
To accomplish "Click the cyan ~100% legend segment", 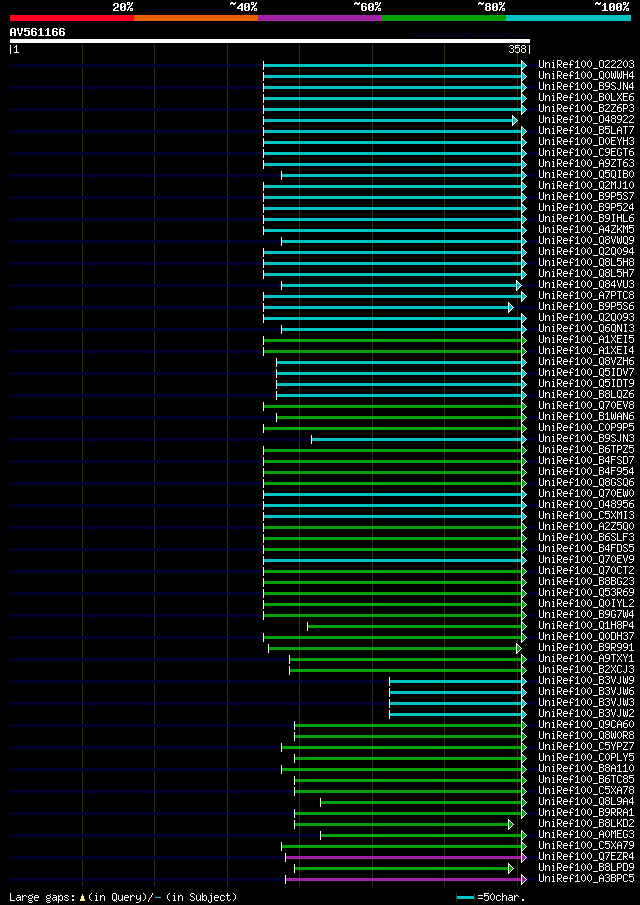I will (x=568, y=18).
